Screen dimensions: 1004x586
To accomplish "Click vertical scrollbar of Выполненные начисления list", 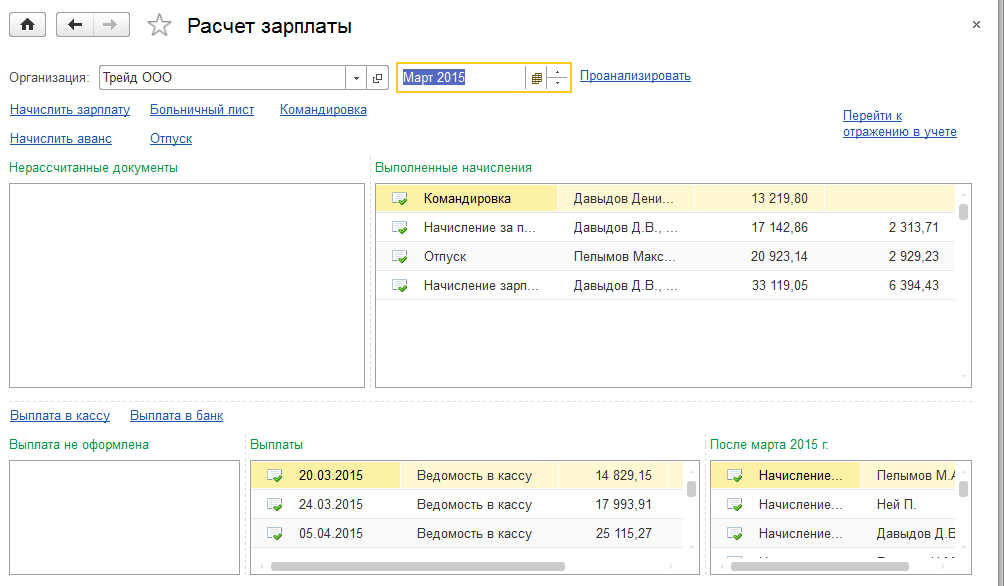I will click(963, 212).
